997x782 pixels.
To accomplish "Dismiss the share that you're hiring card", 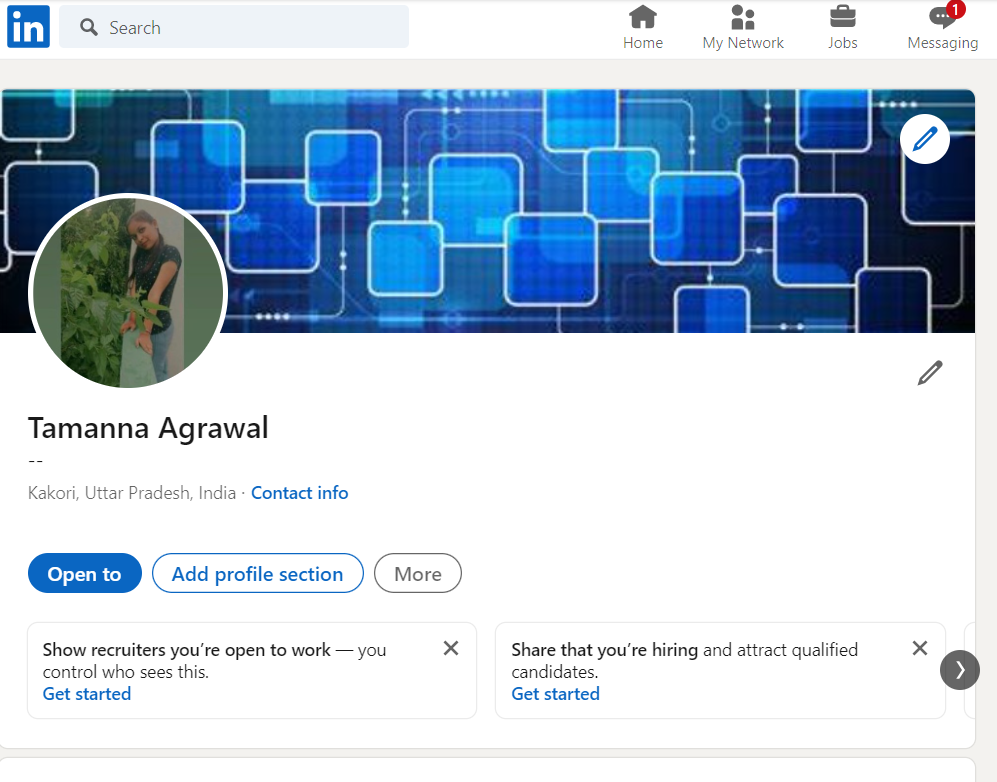I will pyautogui.click(x=920, y=649).
